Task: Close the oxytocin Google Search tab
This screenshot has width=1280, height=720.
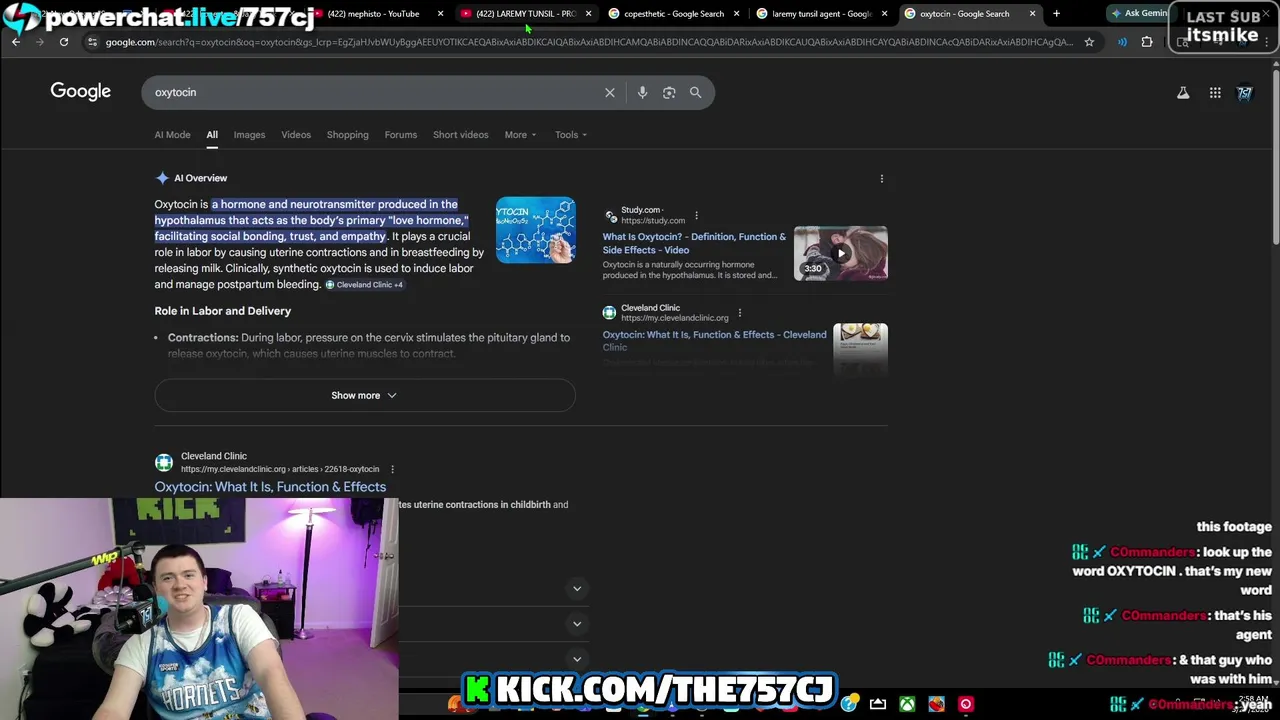Action: point(1032,14)
